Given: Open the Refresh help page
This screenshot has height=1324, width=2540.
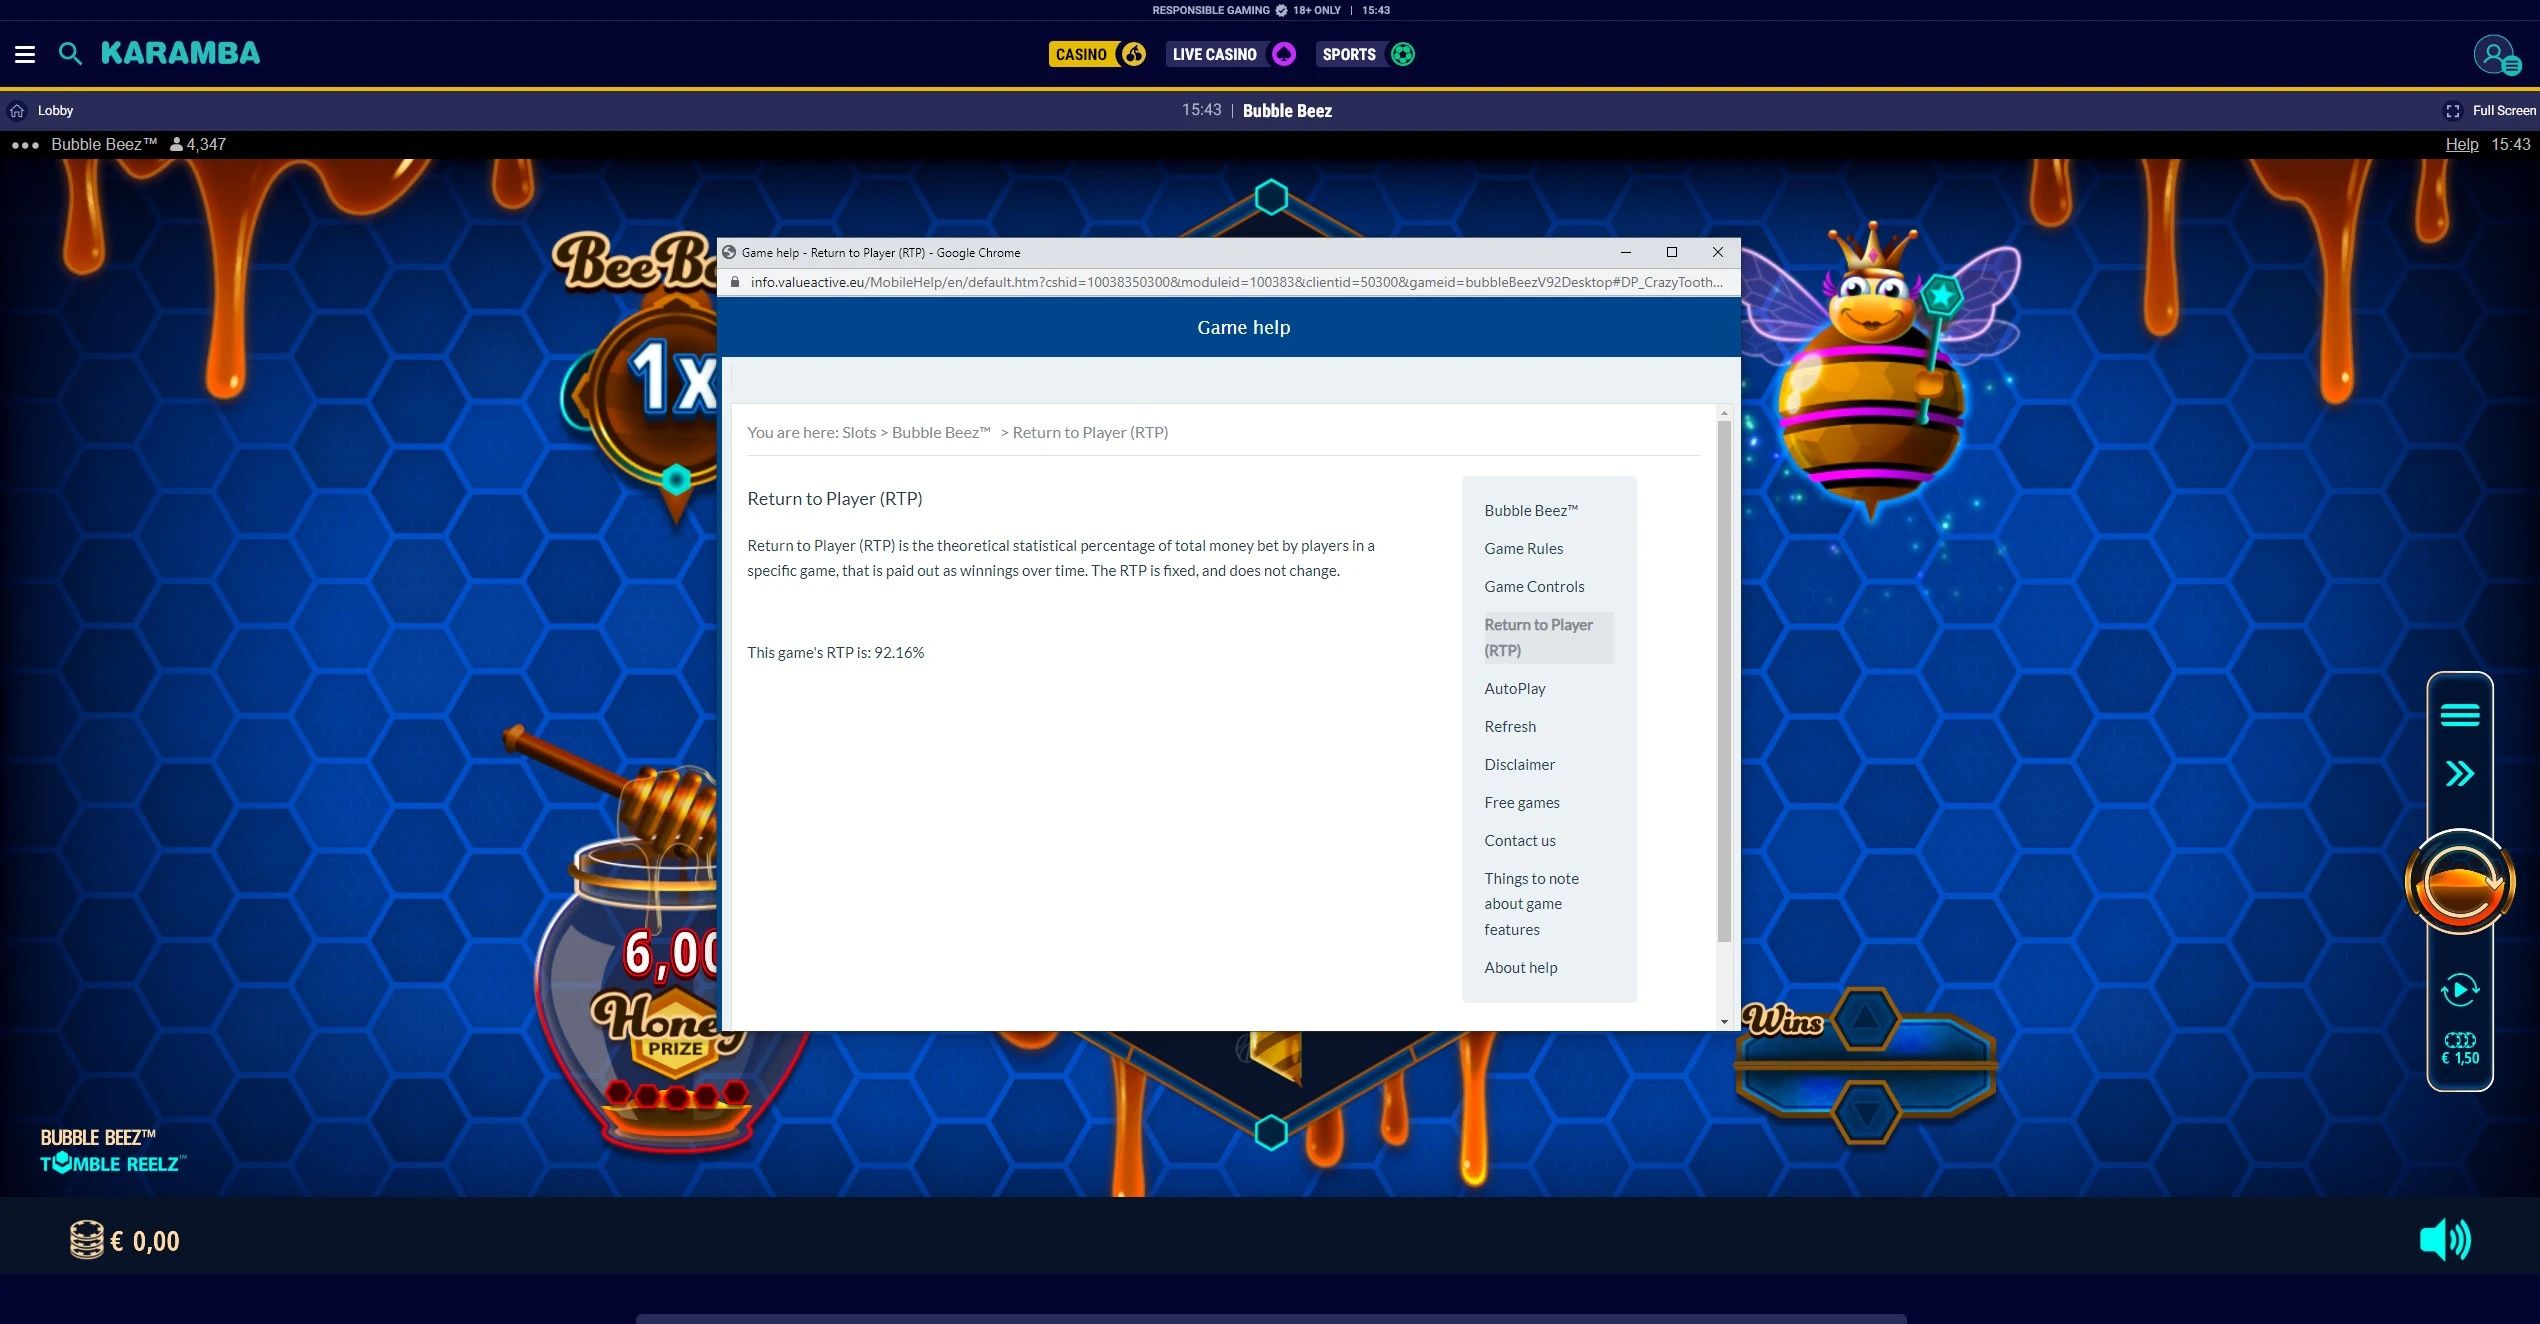Looking at the screenshot, I should click(x=1510, y=726).
